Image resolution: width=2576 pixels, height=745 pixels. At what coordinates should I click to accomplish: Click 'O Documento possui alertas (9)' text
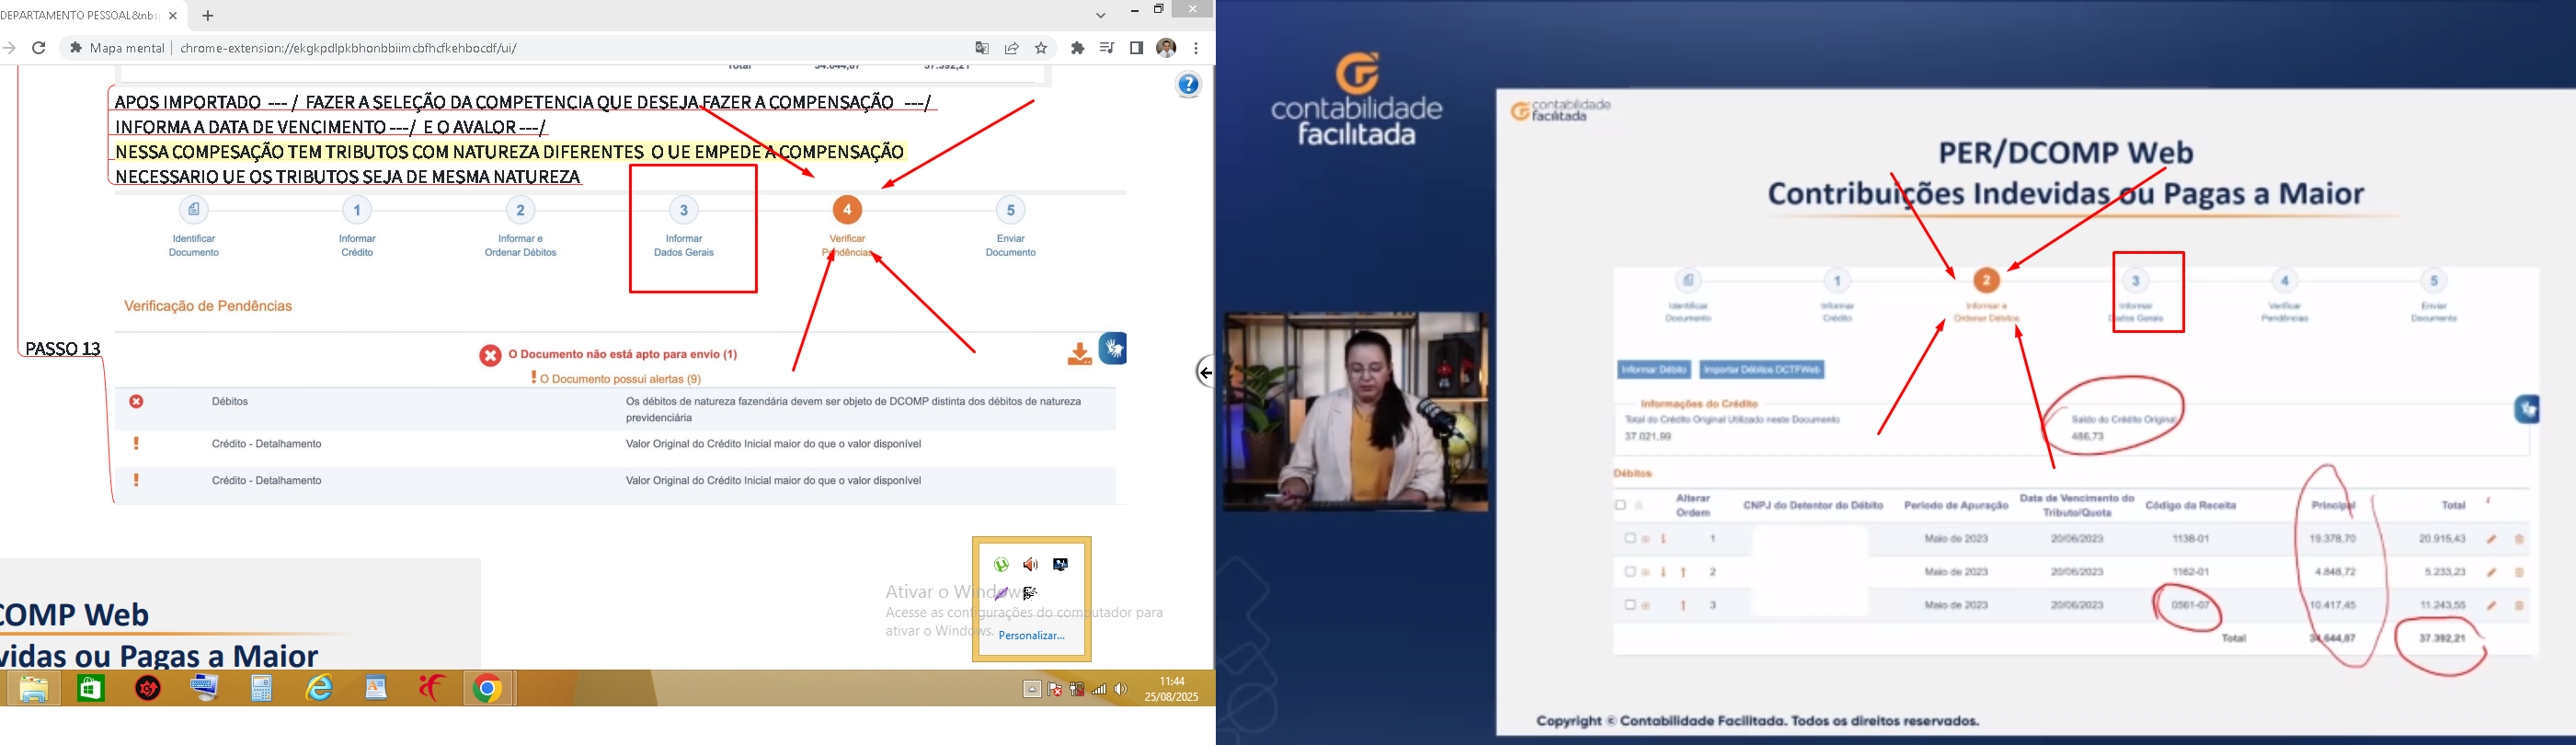620,379
